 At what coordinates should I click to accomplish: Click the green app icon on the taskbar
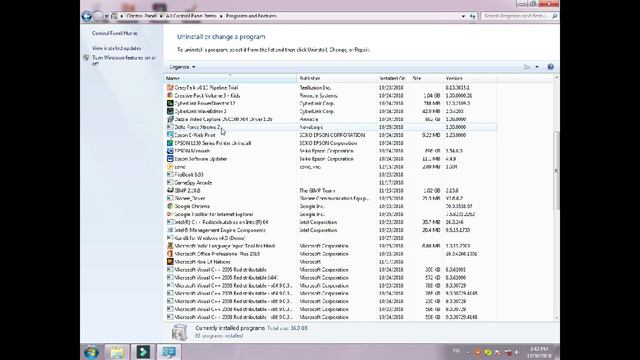(x=143, y=352)
